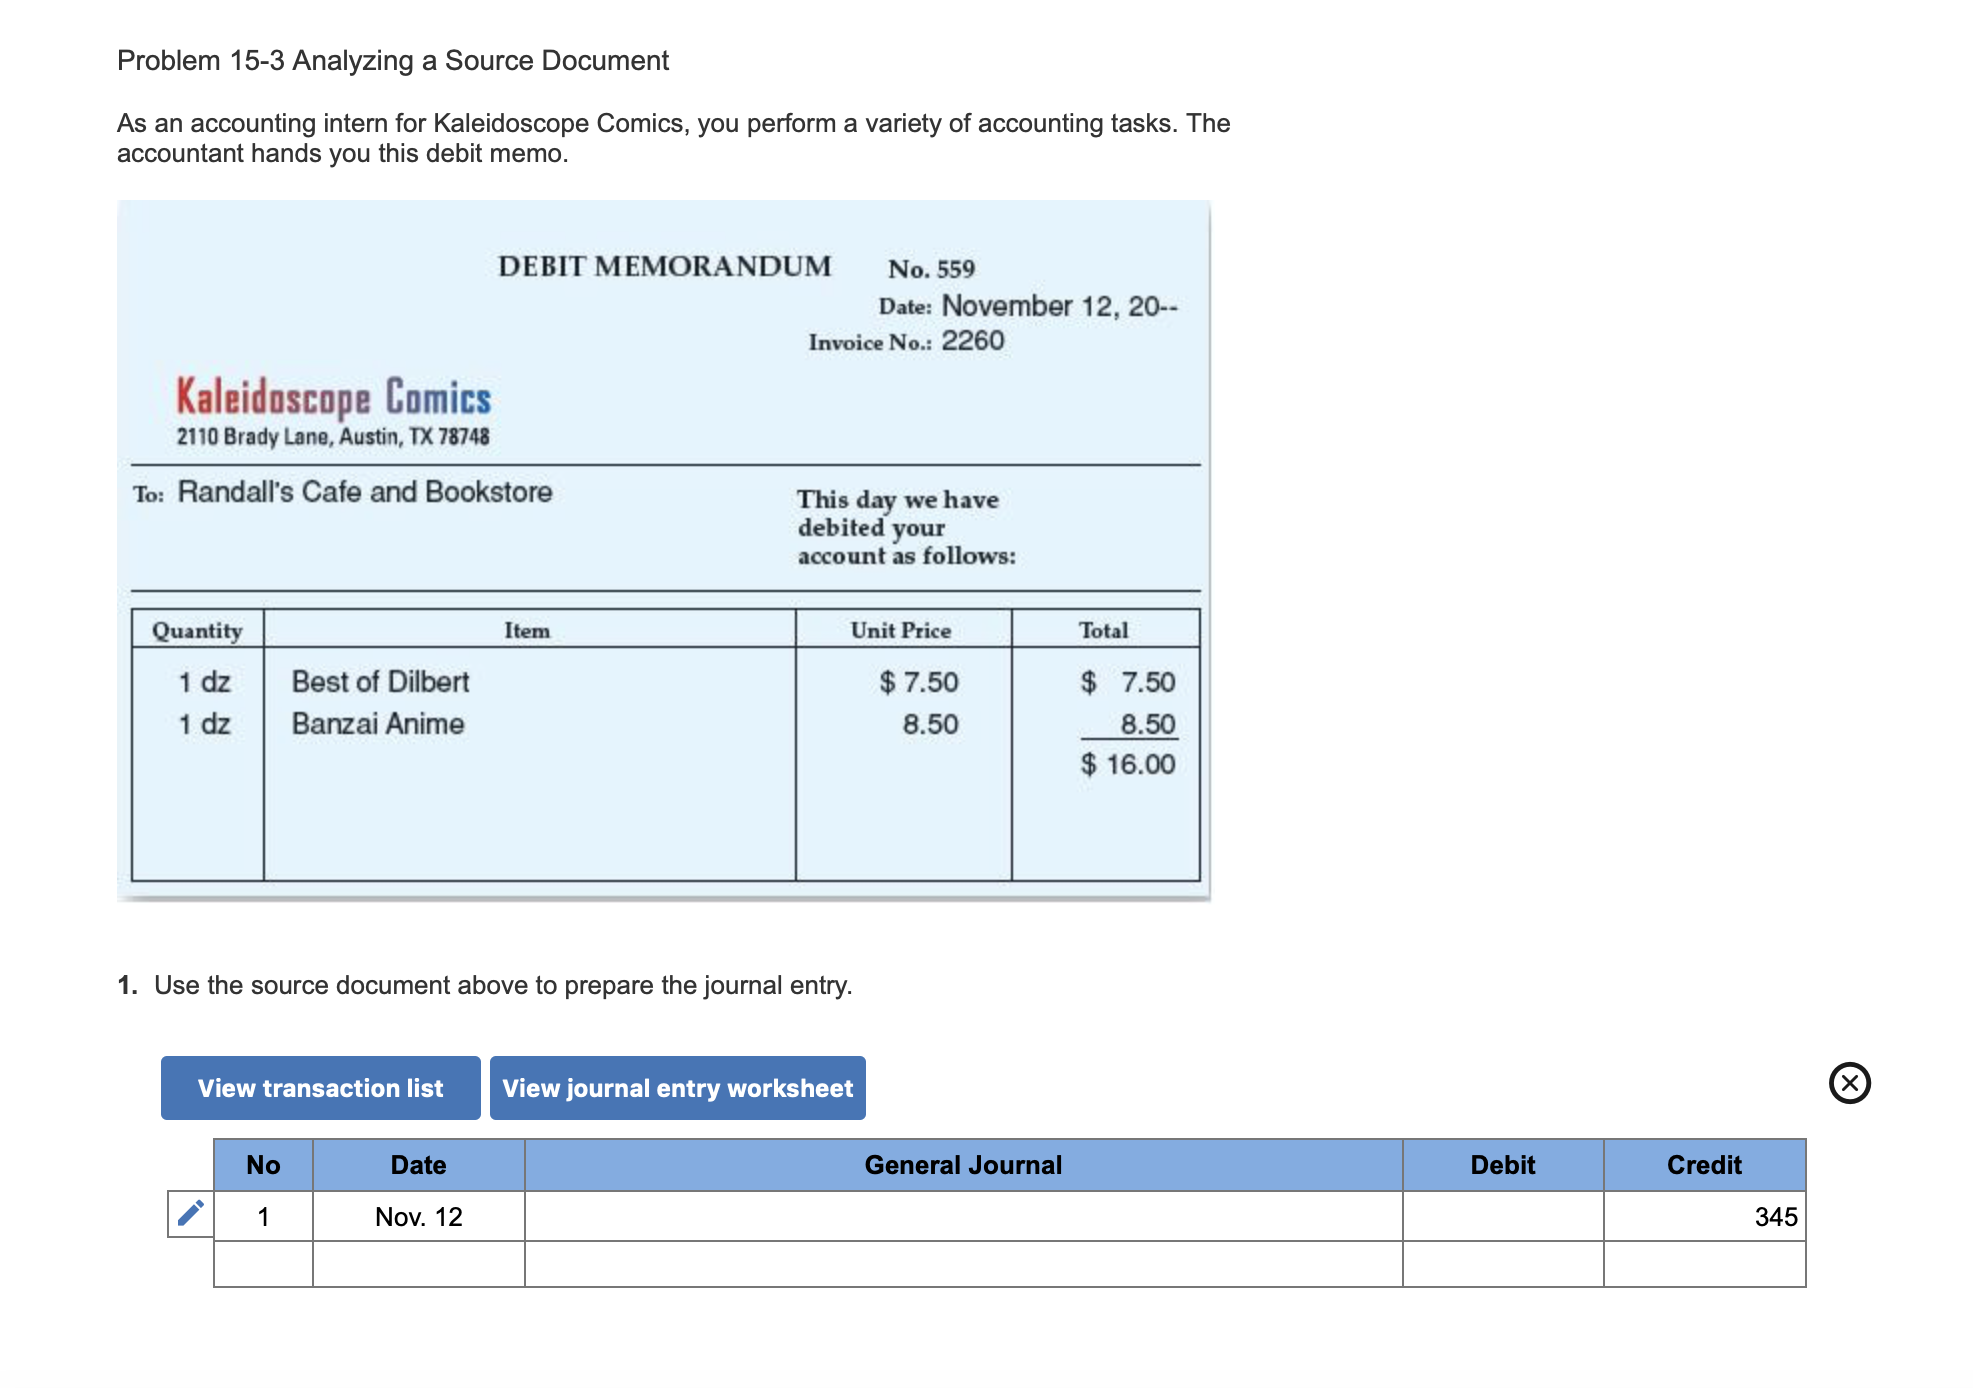Click the Debit cell in row 1
Image resolution: width=1973 pixels, height=1388 pixels.
(1502, 1217)
